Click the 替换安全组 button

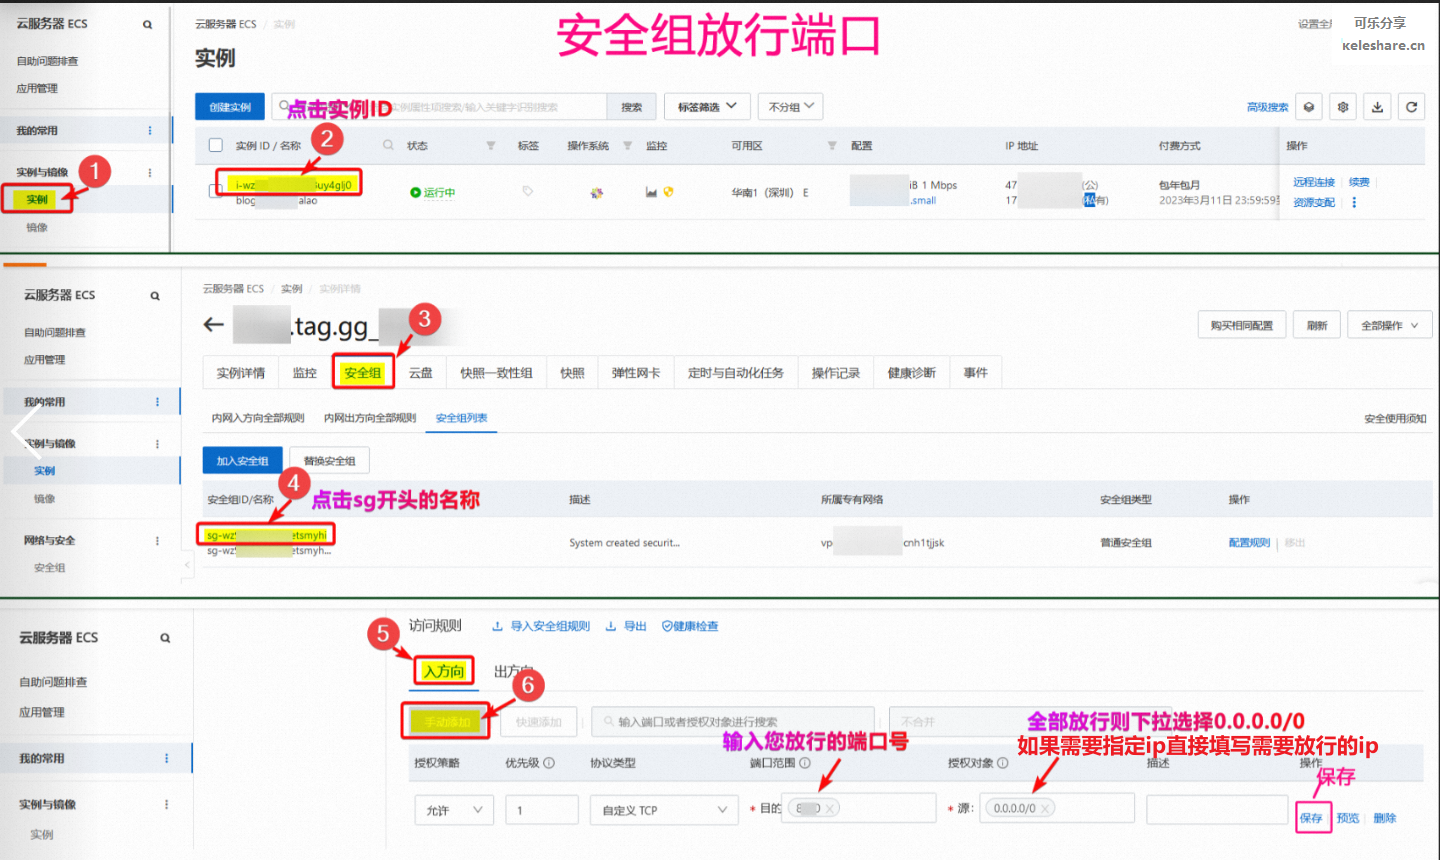coord(330,461)
